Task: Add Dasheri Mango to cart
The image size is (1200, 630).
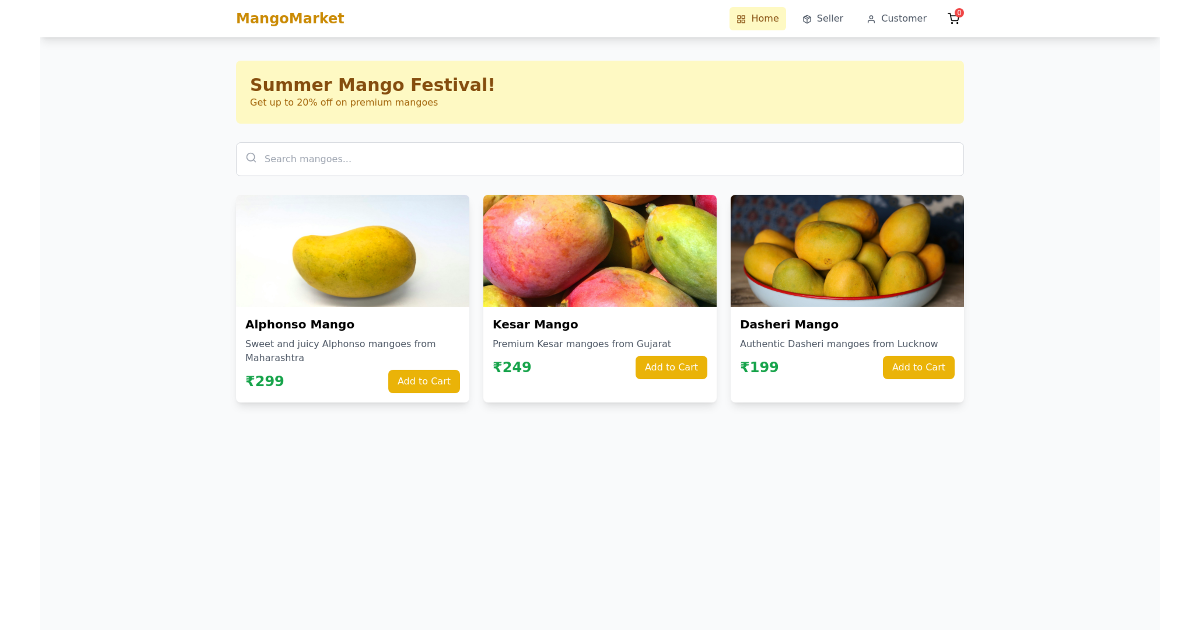Action: (918, 367)
